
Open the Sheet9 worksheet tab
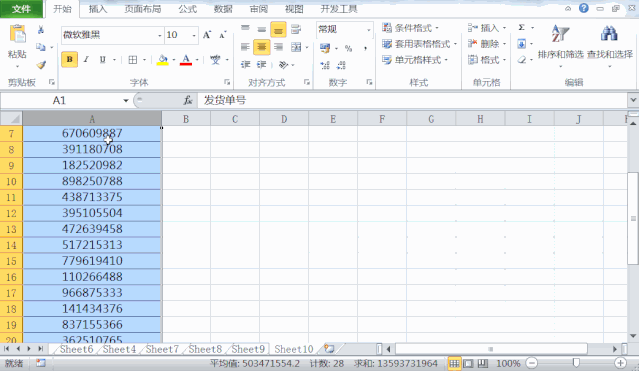coord(248,349)
